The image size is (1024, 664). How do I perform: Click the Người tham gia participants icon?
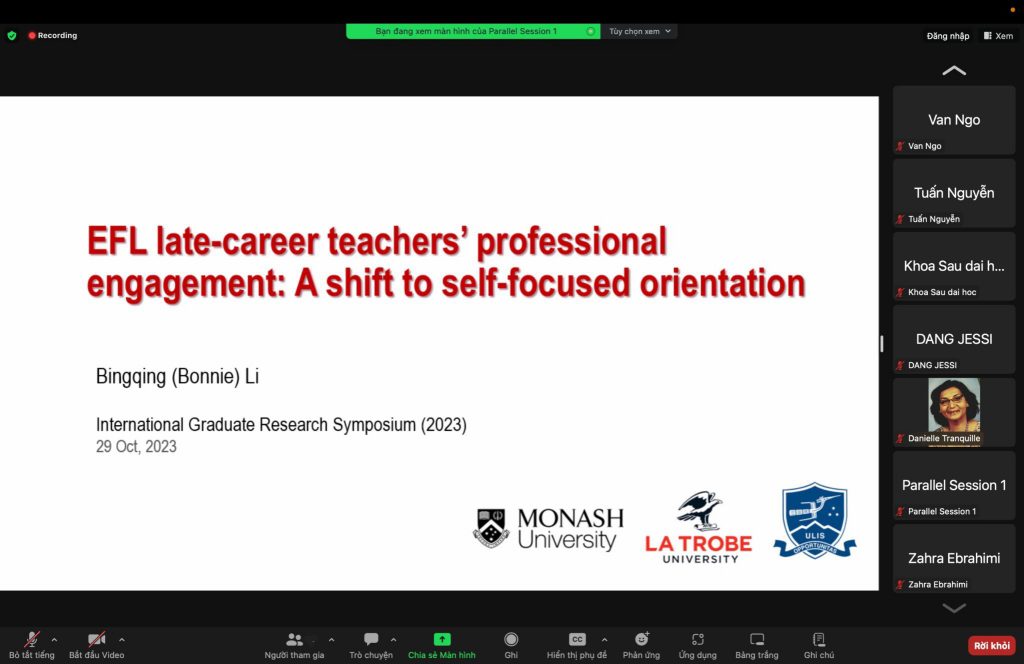294,640
